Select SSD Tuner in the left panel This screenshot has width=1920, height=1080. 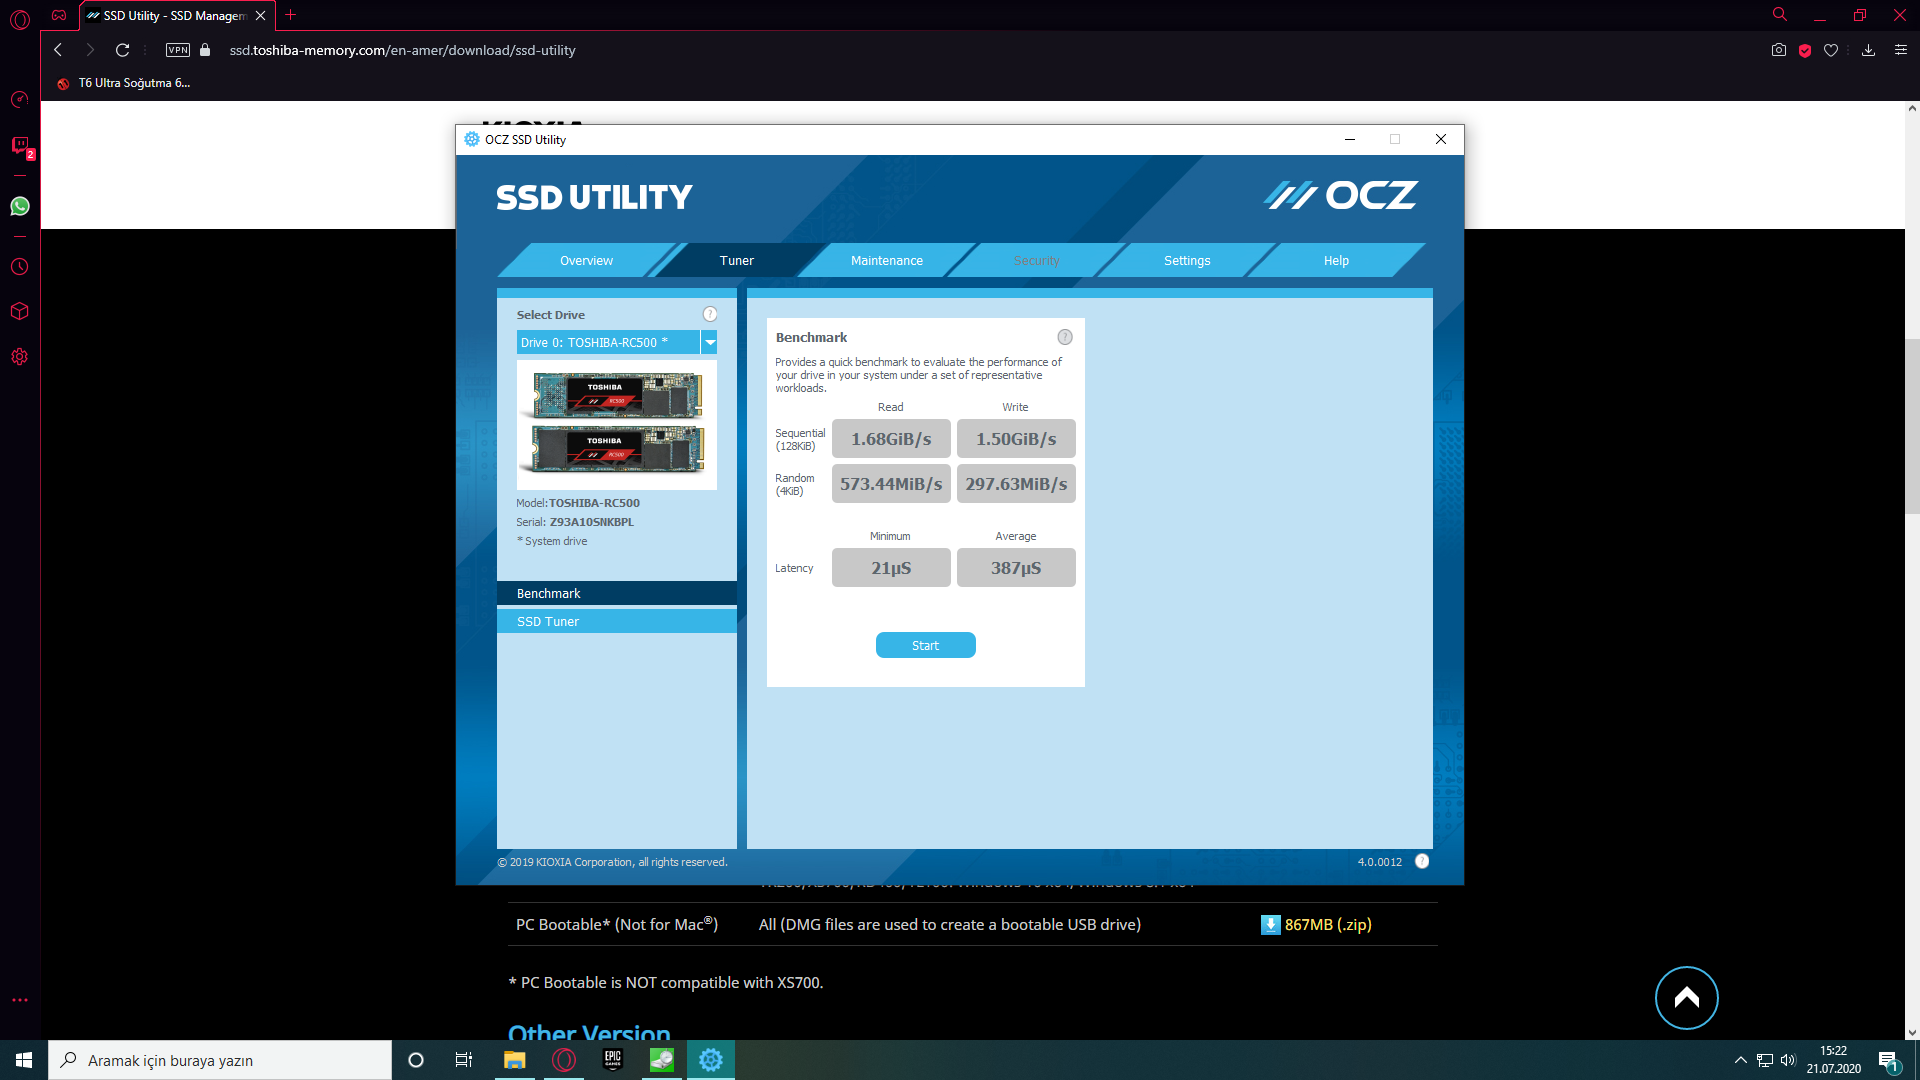(548, 622)
